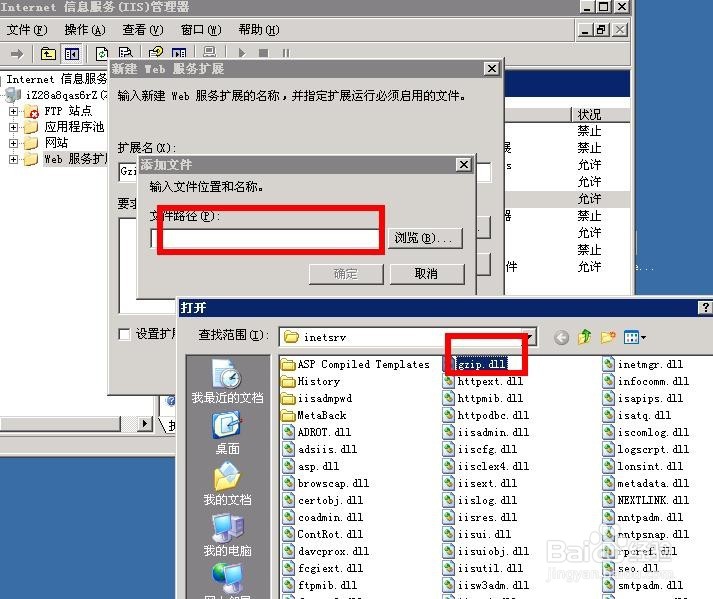Select the httpext.dll file

(483, 381)
